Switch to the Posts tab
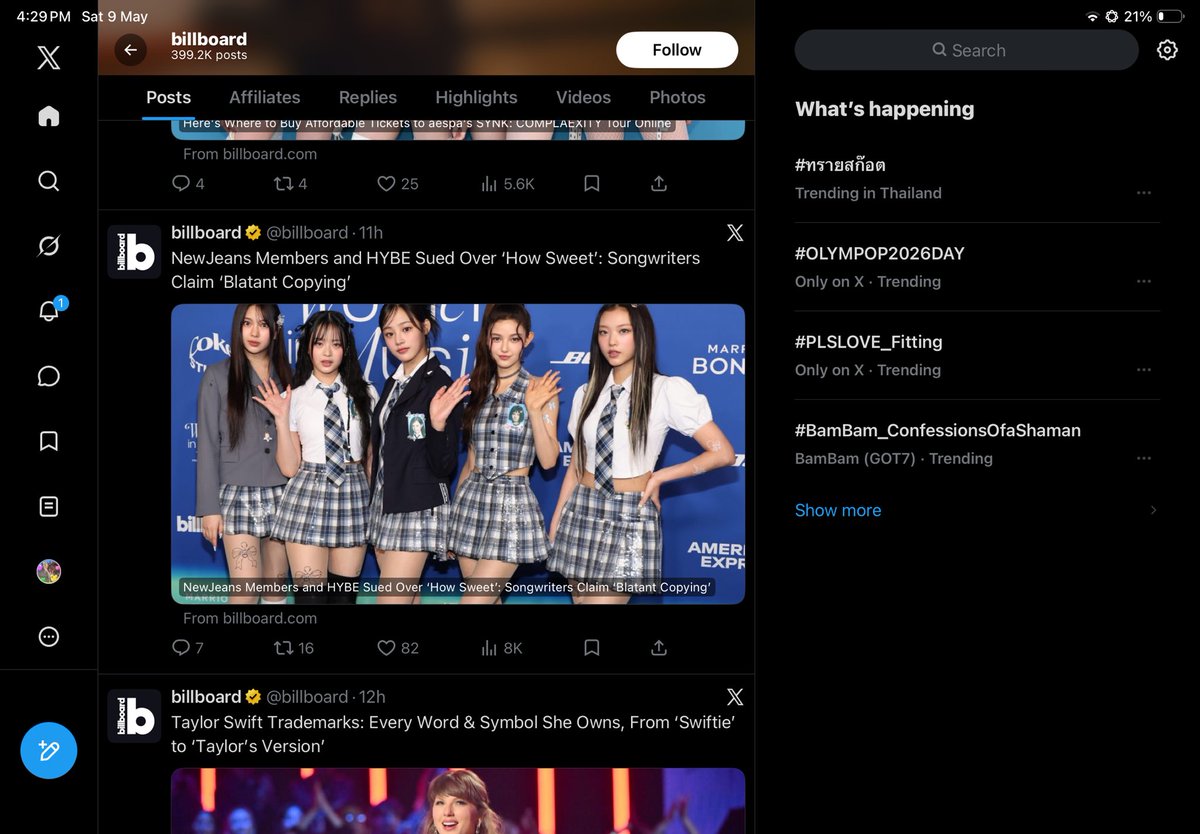The image size is (1200, 834). pos(168,97)
